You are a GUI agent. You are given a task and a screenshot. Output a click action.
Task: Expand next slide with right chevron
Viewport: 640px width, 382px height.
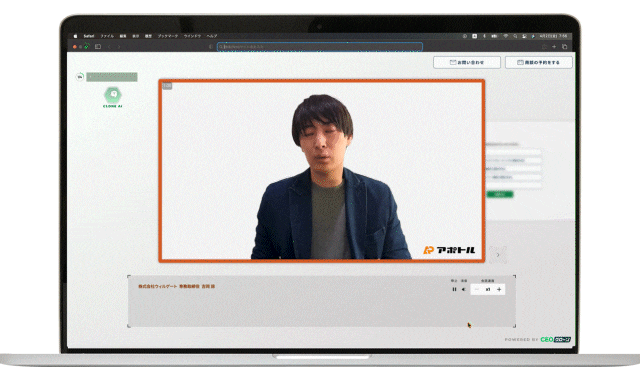[x=498, y=255]
